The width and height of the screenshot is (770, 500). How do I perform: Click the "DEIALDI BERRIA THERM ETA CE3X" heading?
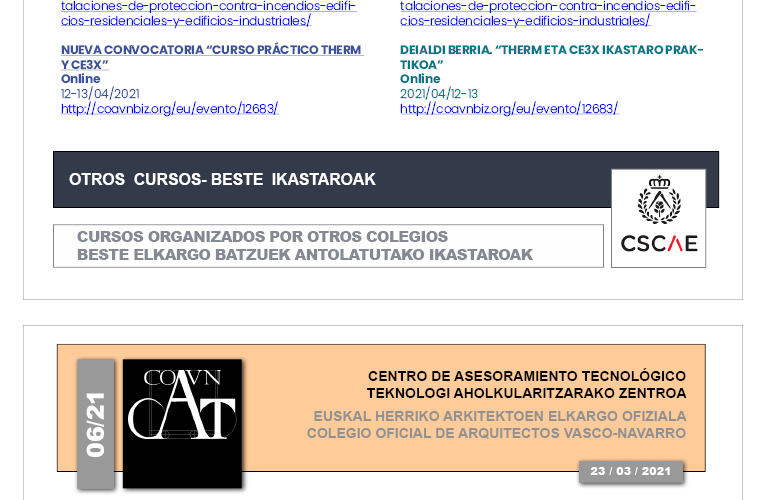tap(551, 57)
